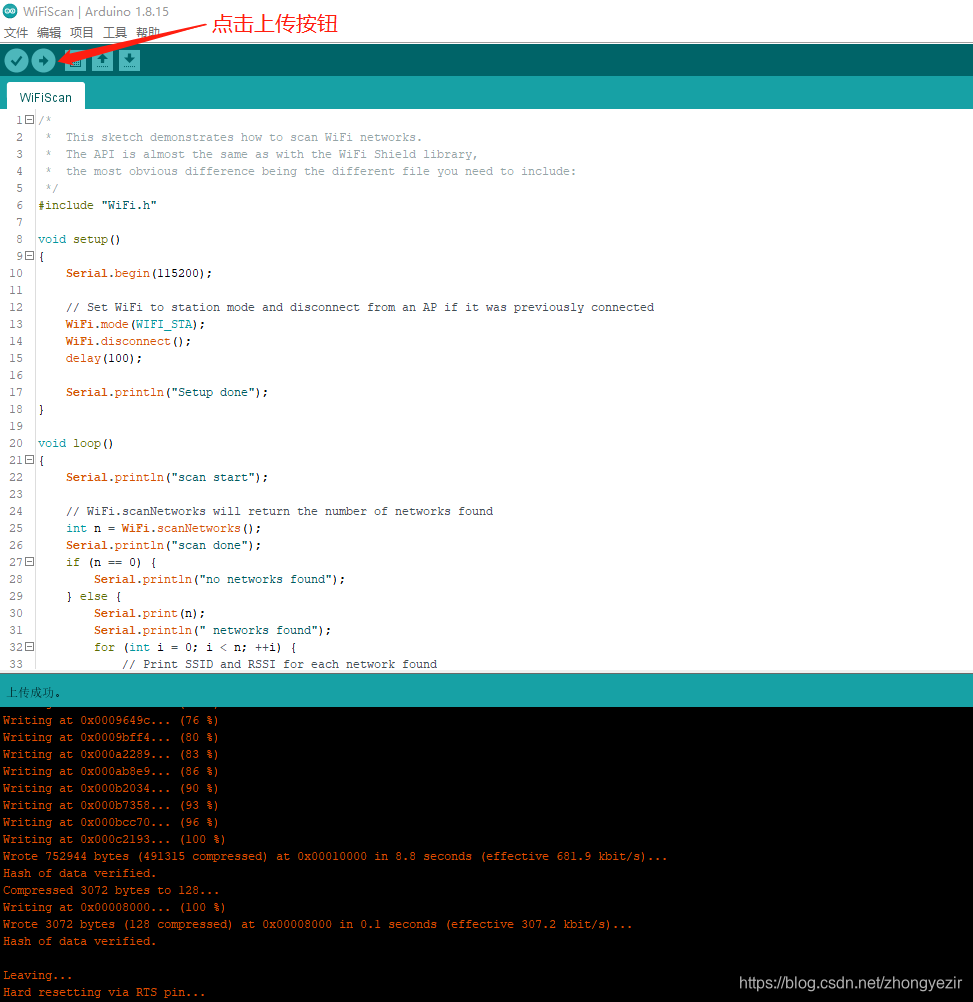Screen dimensions: 973x1002
Task: Click the Upload arrow button
Action: click(43, 61)
